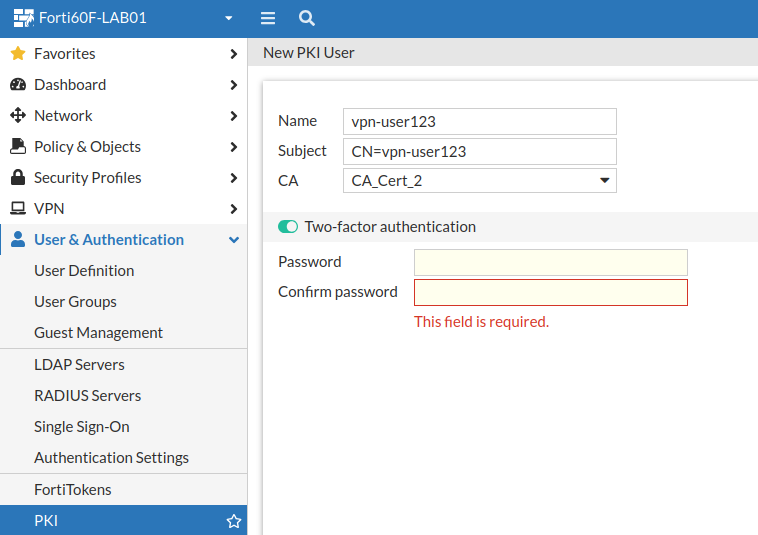Click the Network arrows icon
Image resolution: width=758 pixels, height=535 pixels.
click(x=17, y=116)
